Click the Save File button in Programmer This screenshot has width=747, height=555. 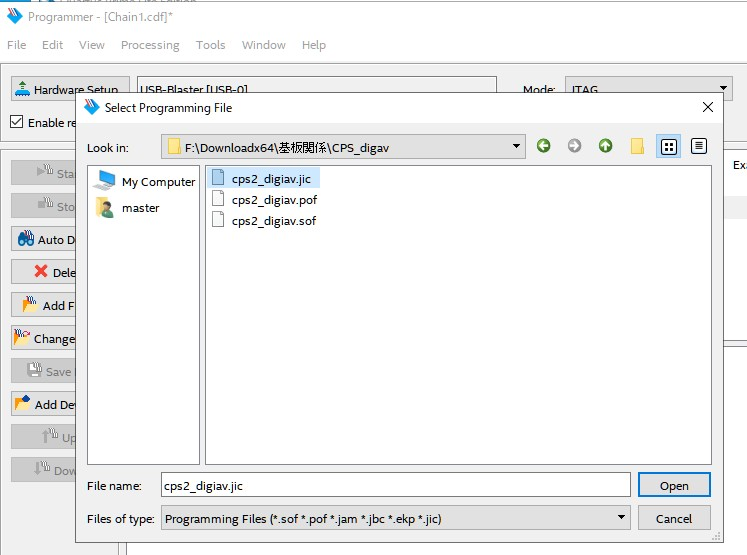click(x=44, y=371)
